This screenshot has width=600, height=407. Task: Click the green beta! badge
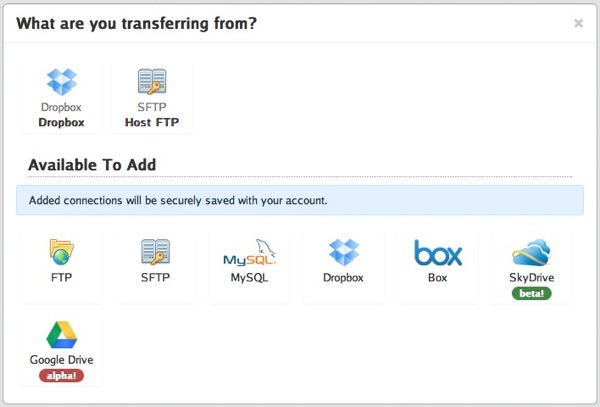[x=532, y=293]
